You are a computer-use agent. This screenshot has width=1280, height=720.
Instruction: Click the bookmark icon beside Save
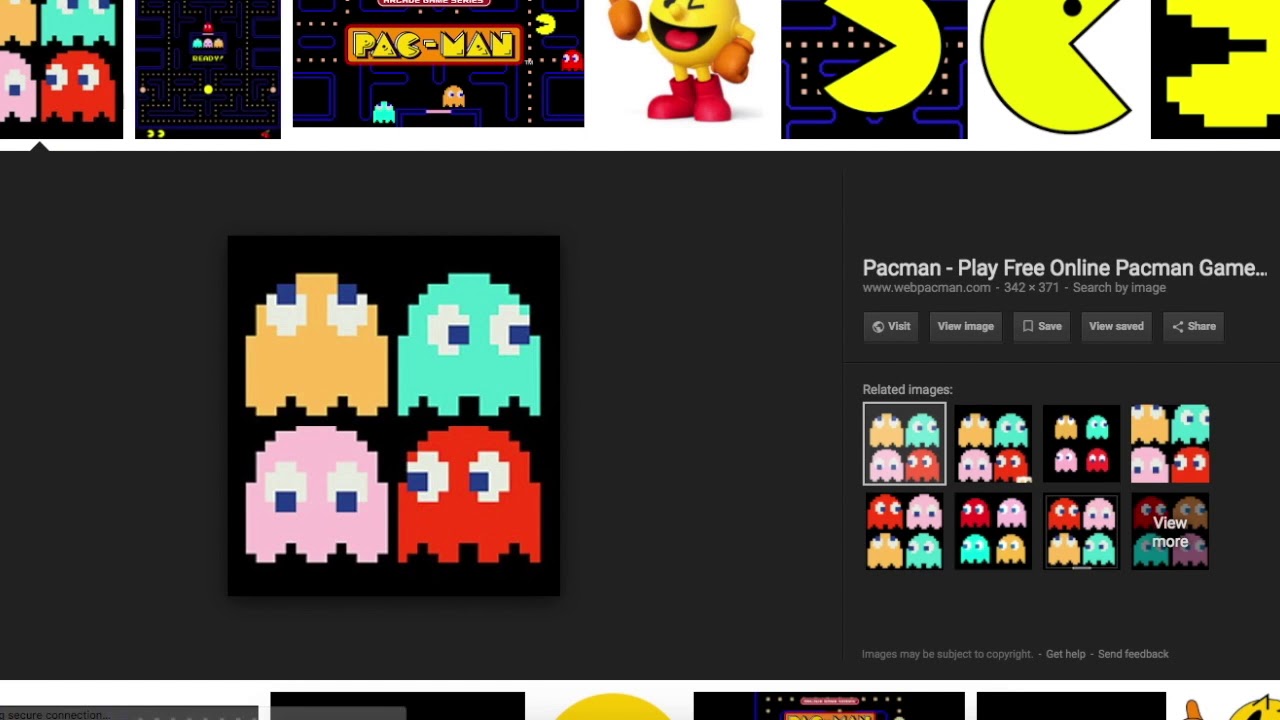(1027, 327)
